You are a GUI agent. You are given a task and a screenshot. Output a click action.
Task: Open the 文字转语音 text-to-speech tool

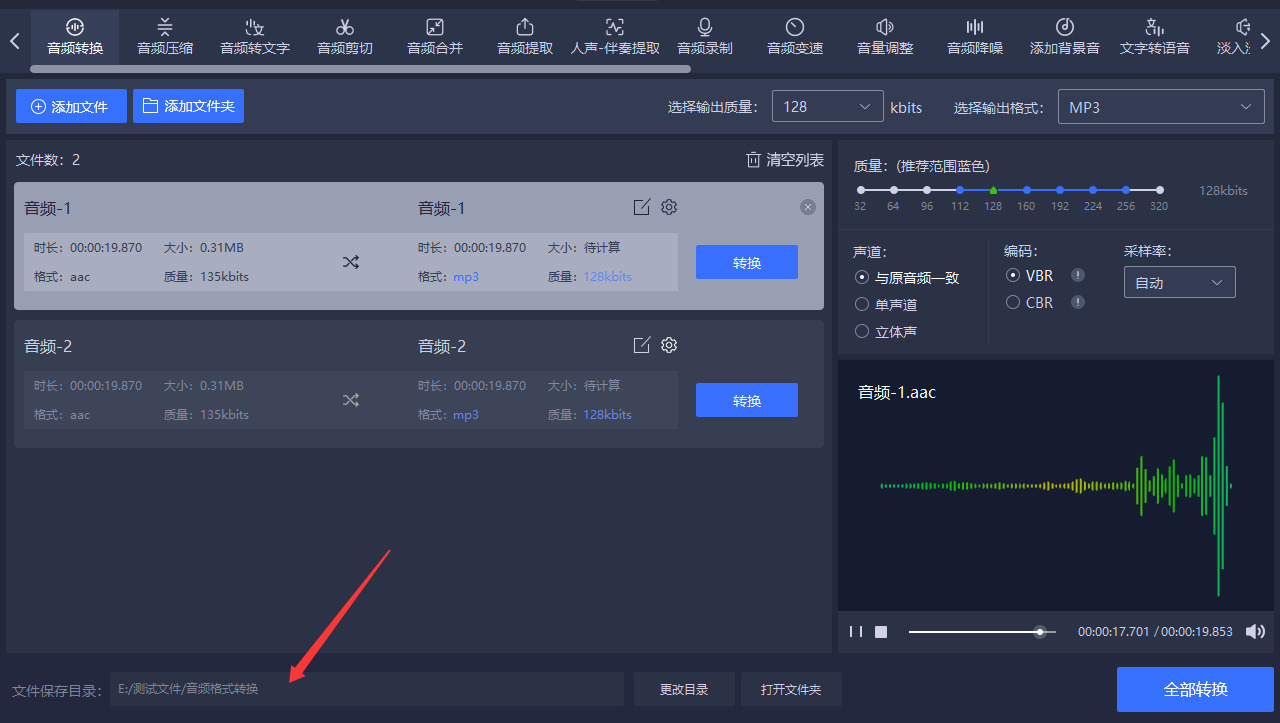[x=1155, y=36]
